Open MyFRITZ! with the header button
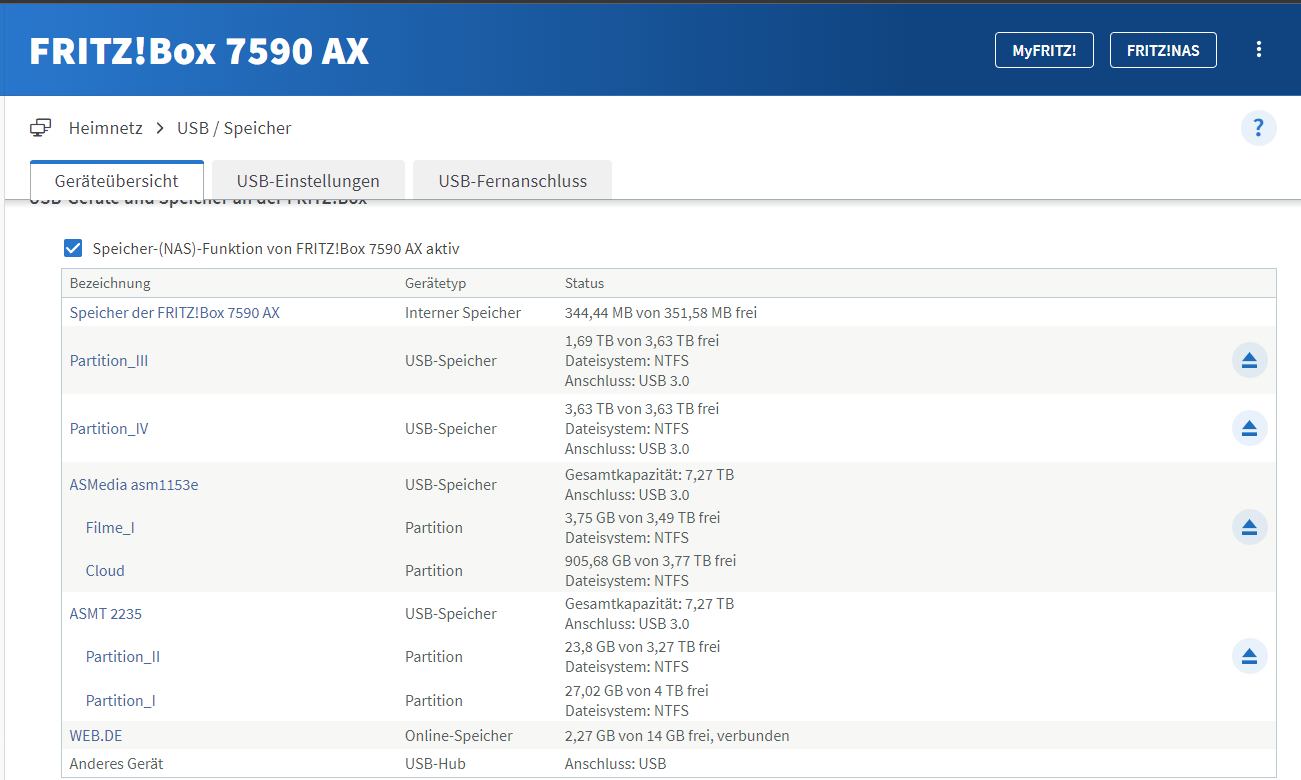Viewport: 1301px width, 780px height. coord(1044,49)
